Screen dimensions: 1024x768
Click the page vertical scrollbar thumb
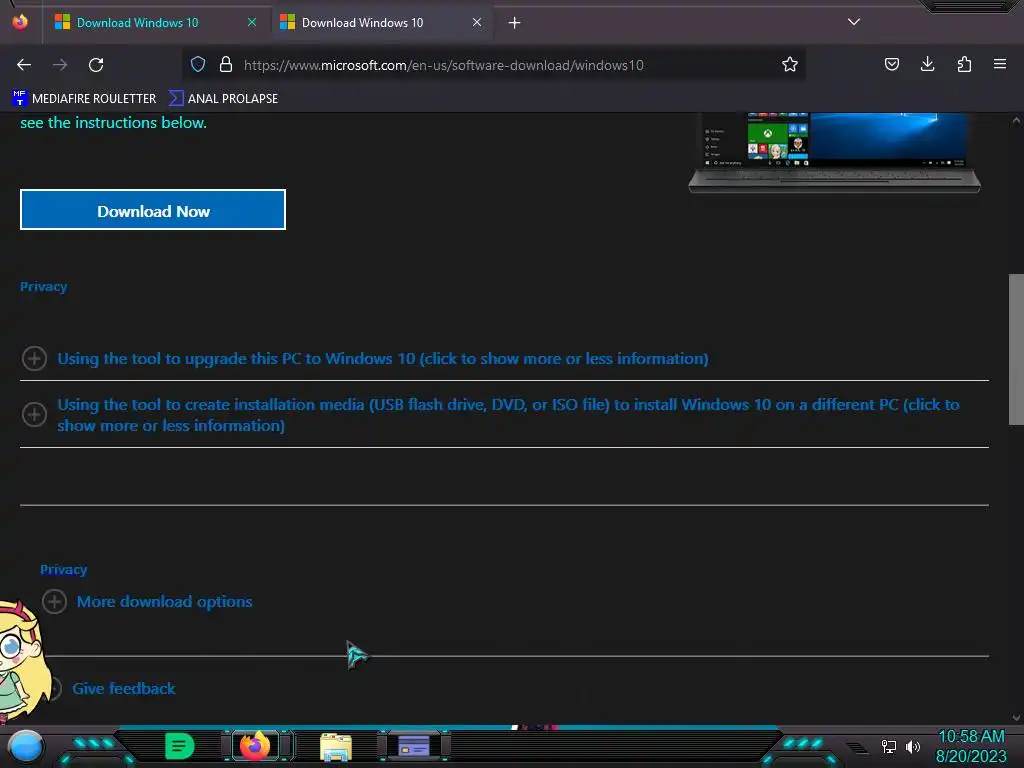pos(1016,349)
